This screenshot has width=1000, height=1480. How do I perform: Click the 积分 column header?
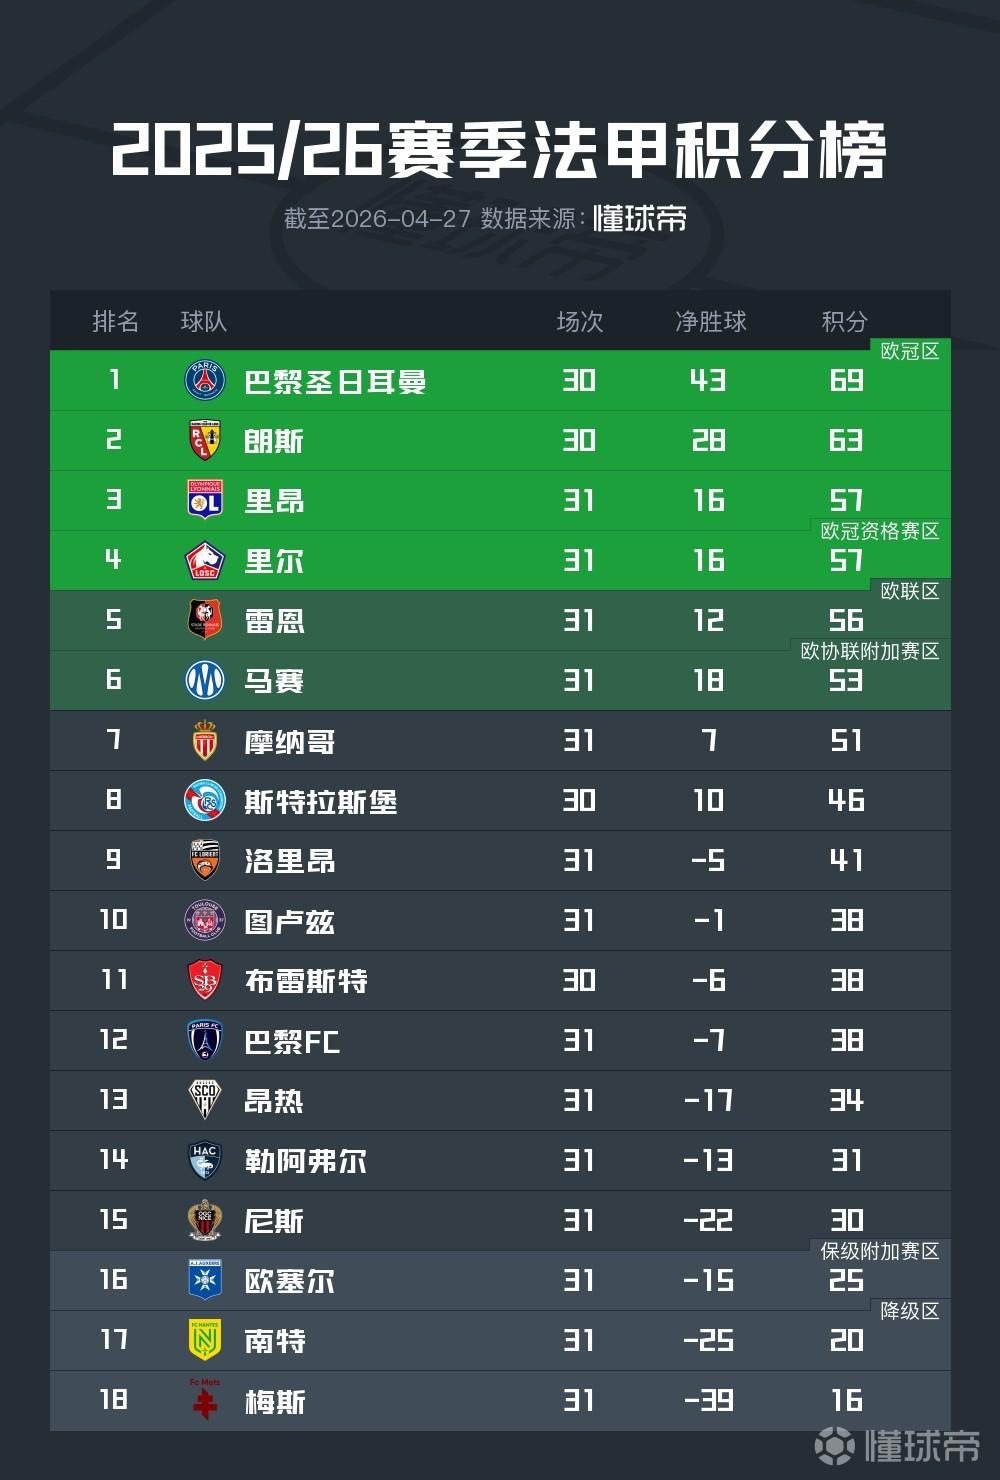coord(845,321)
